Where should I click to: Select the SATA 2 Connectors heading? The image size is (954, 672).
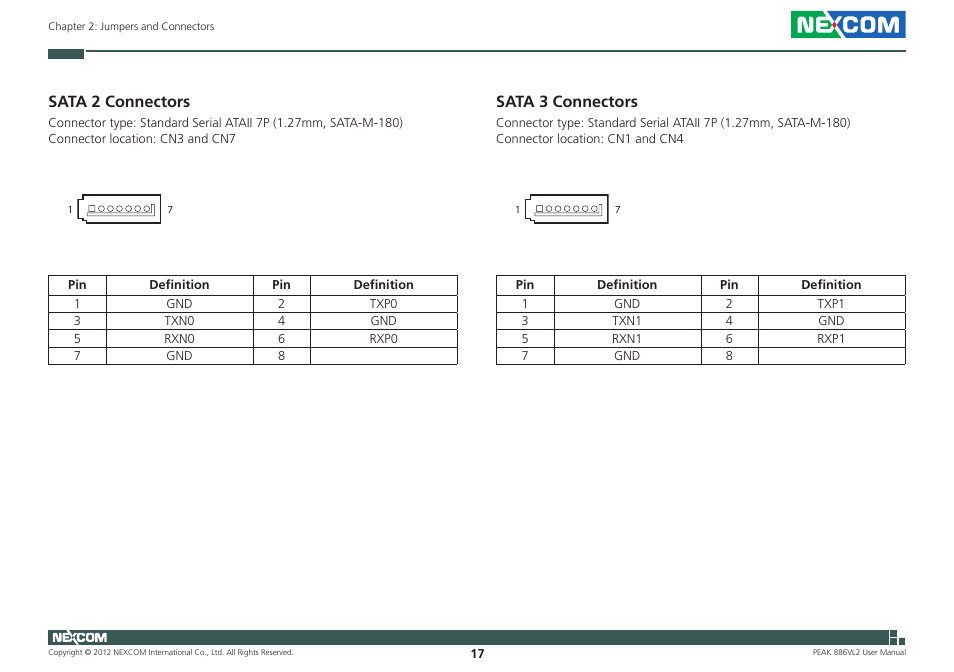119,102
